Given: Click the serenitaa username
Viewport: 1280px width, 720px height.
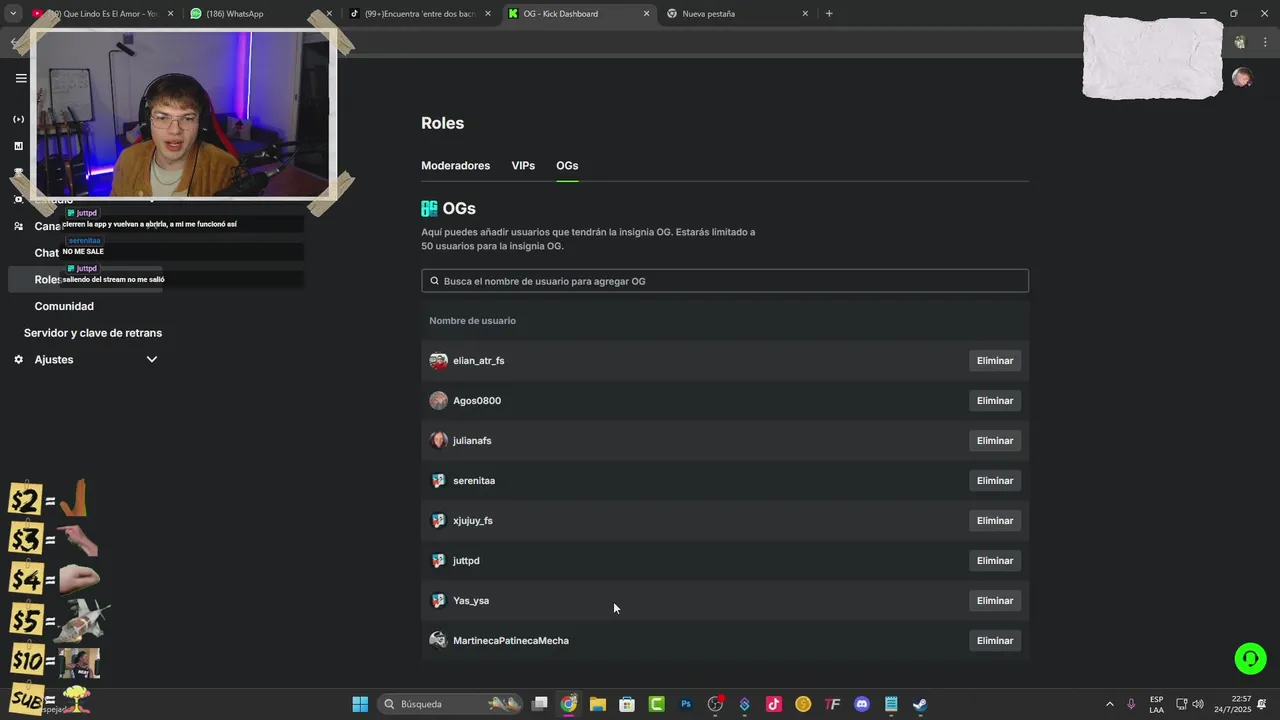Looking at the screenshot, I should [474, 481].
